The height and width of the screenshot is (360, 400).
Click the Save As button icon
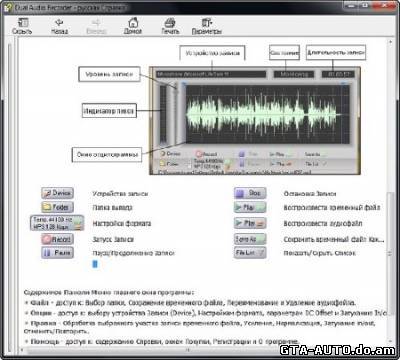pyautogui.click(x=250, y=239)
